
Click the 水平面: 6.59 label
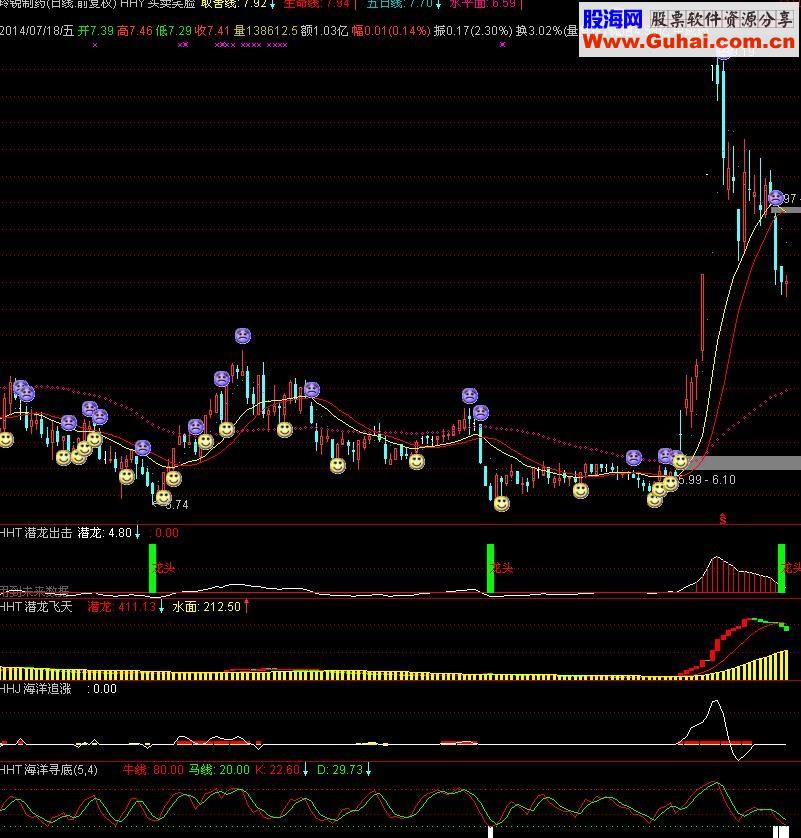click(x=485, y=4)
